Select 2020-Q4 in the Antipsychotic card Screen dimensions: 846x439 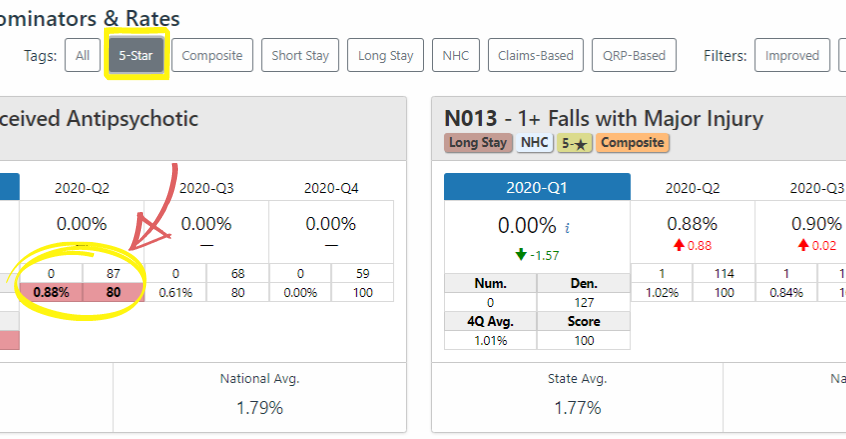tap(331, 187)
